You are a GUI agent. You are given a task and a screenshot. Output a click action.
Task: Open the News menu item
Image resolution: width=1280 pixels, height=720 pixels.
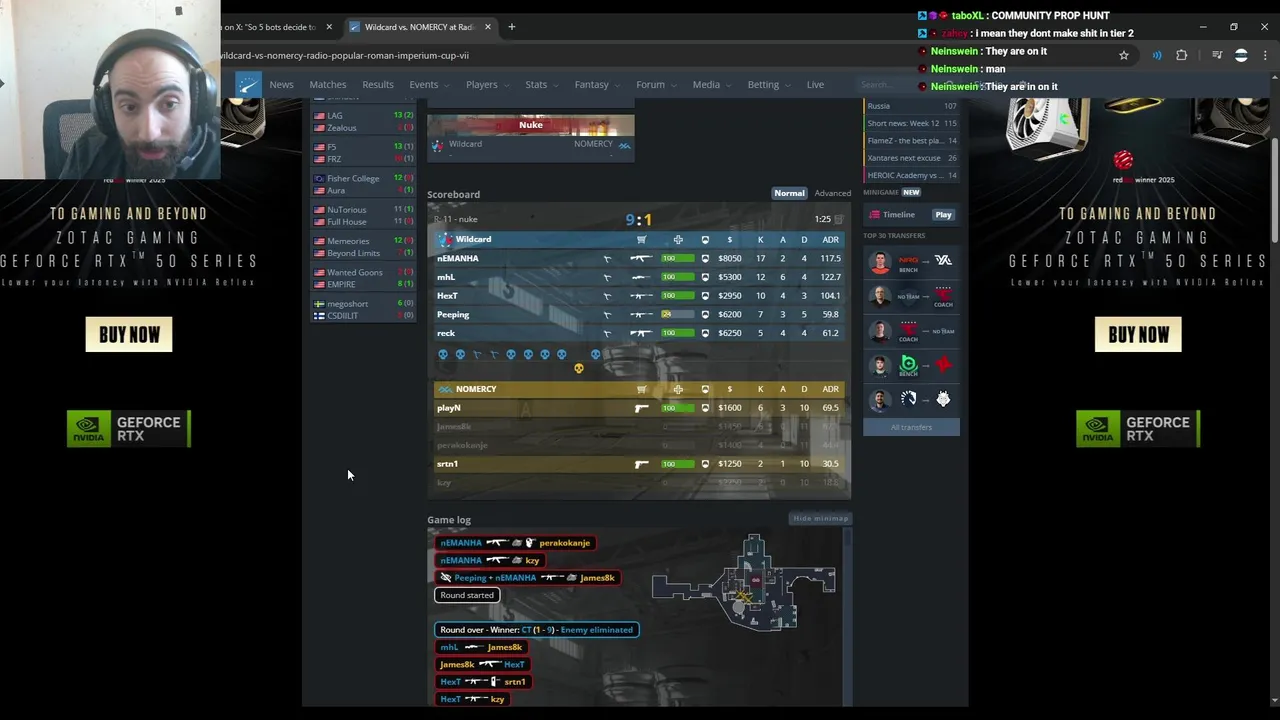point(281,85)
